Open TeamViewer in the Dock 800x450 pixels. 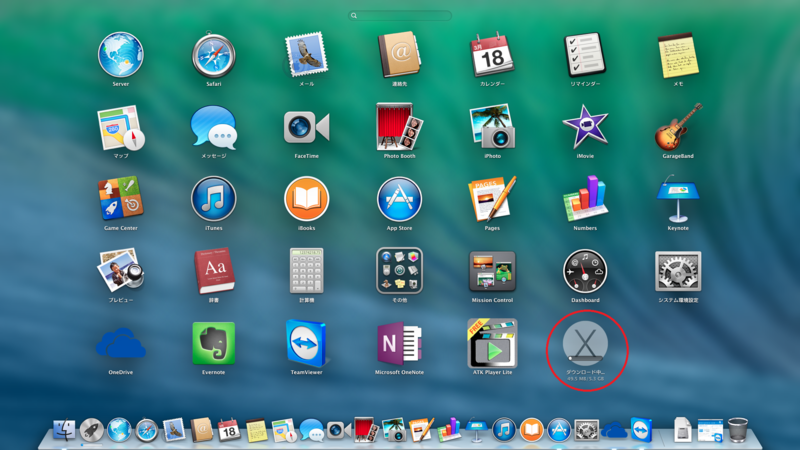[x=641, y=430]
